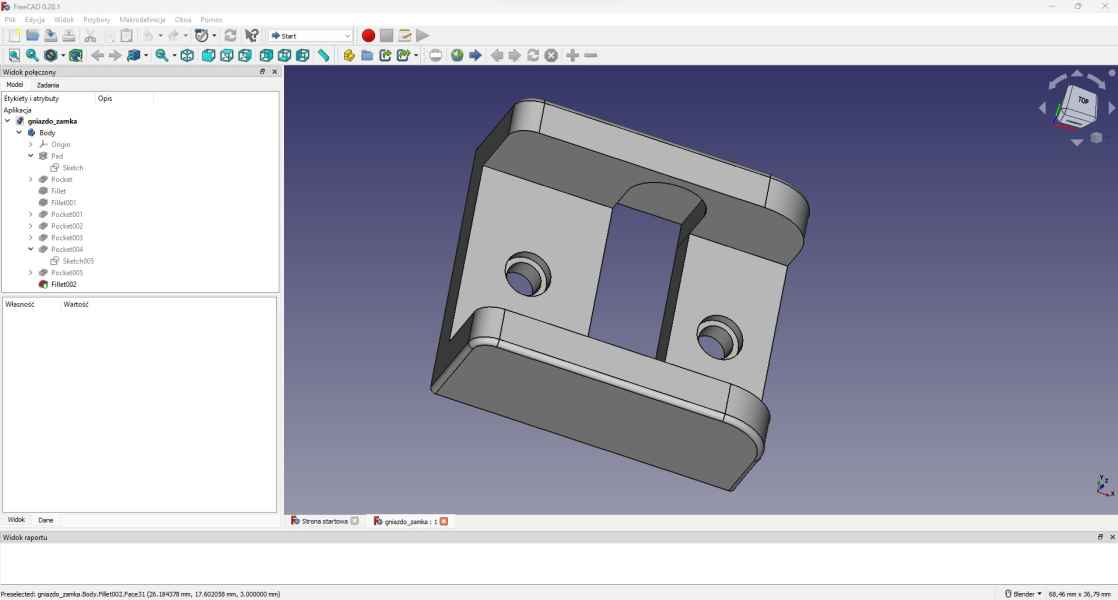Fit all content in the view
1118x600 pixels.
[x=14, y=55]
